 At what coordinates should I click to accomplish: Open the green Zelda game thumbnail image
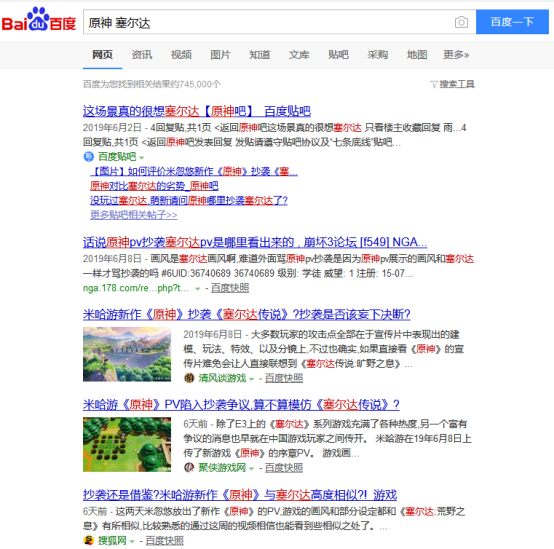pos(127,444)
